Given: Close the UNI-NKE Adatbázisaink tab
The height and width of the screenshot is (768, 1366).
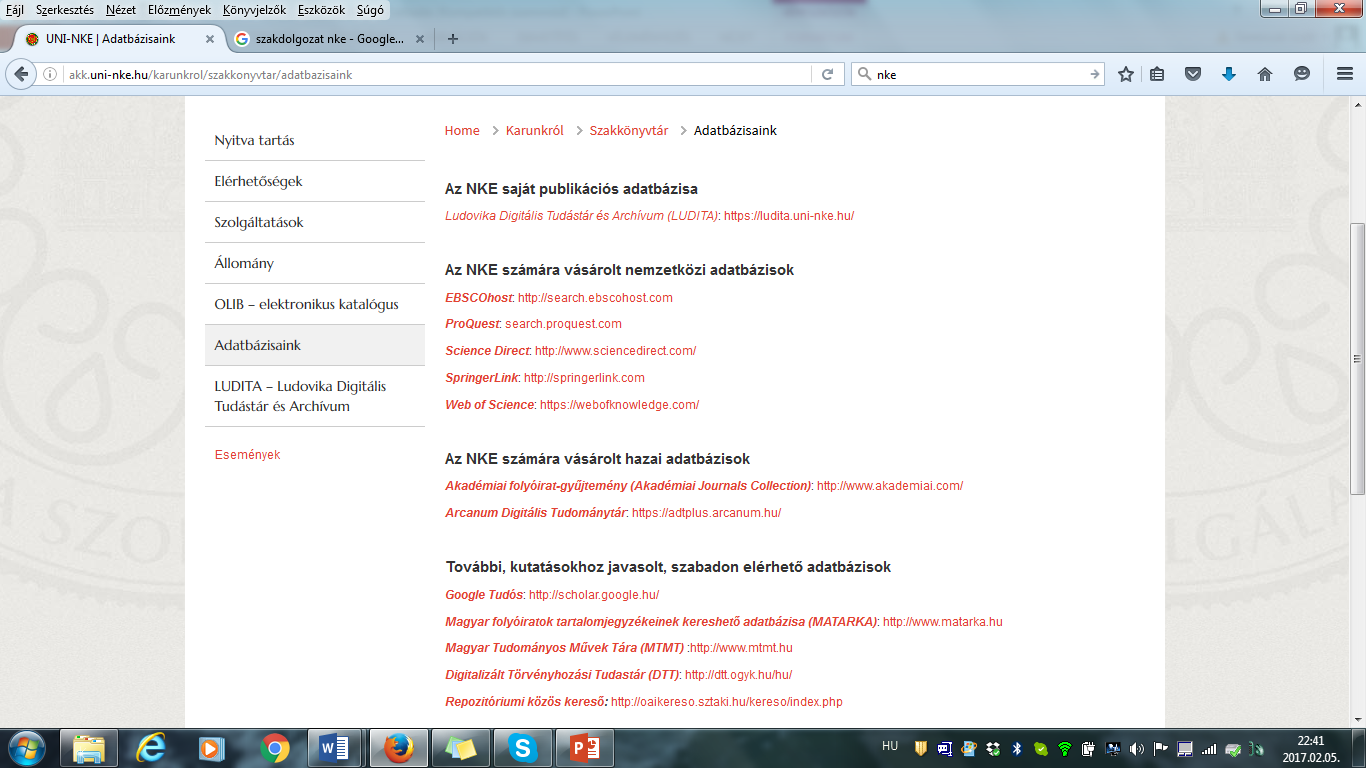Looking at the screenshot, I should [x=210, y=39].
